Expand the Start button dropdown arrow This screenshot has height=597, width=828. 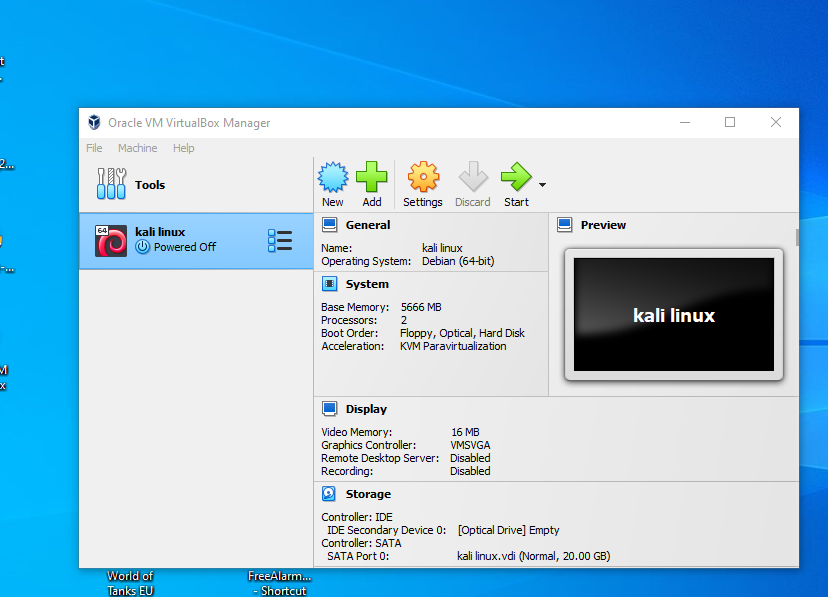542,185
